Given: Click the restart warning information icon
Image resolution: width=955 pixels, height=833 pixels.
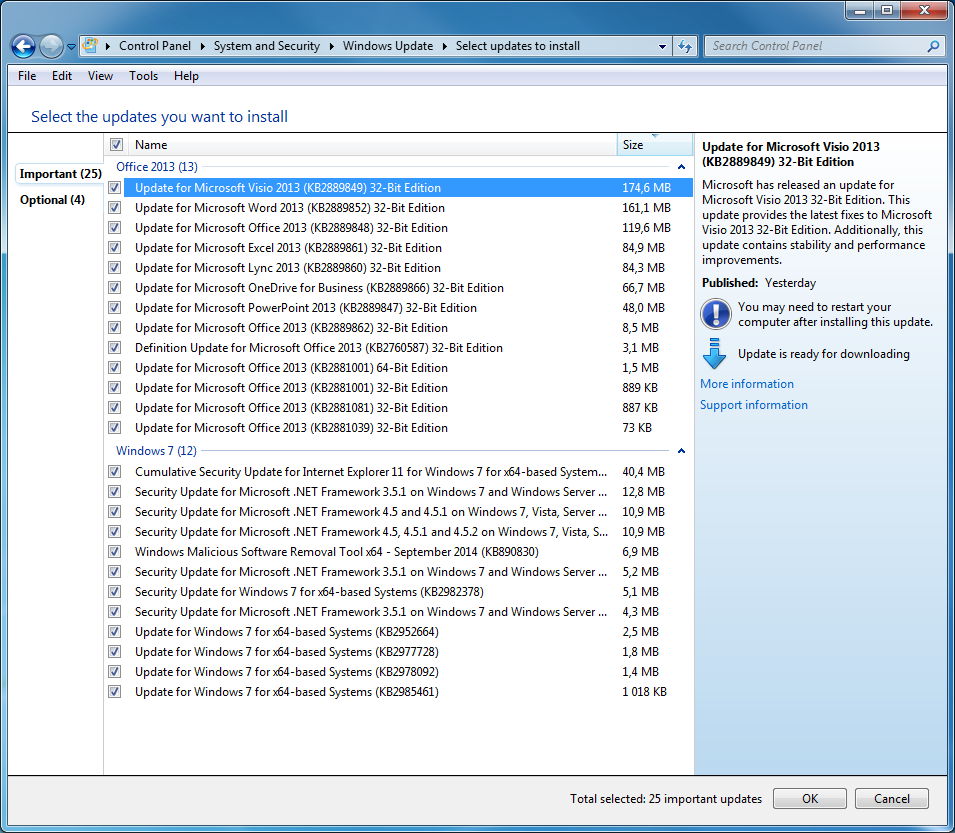Looking at the screenshot, I should tap(716, 314).
